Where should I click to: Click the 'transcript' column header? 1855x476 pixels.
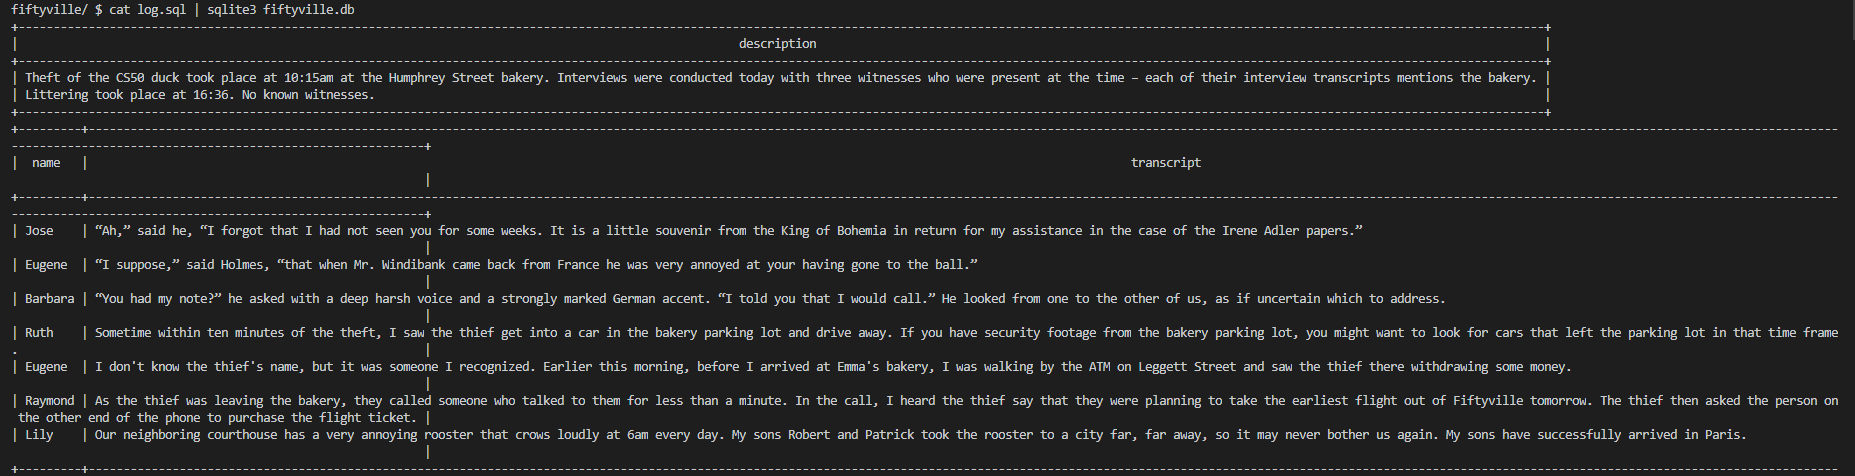(1166, 163)
